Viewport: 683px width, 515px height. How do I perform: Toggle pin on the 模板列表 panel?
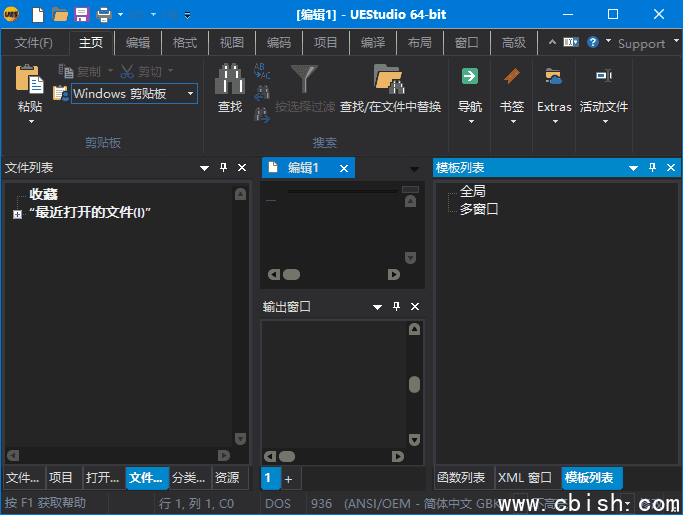click(652, 168)
